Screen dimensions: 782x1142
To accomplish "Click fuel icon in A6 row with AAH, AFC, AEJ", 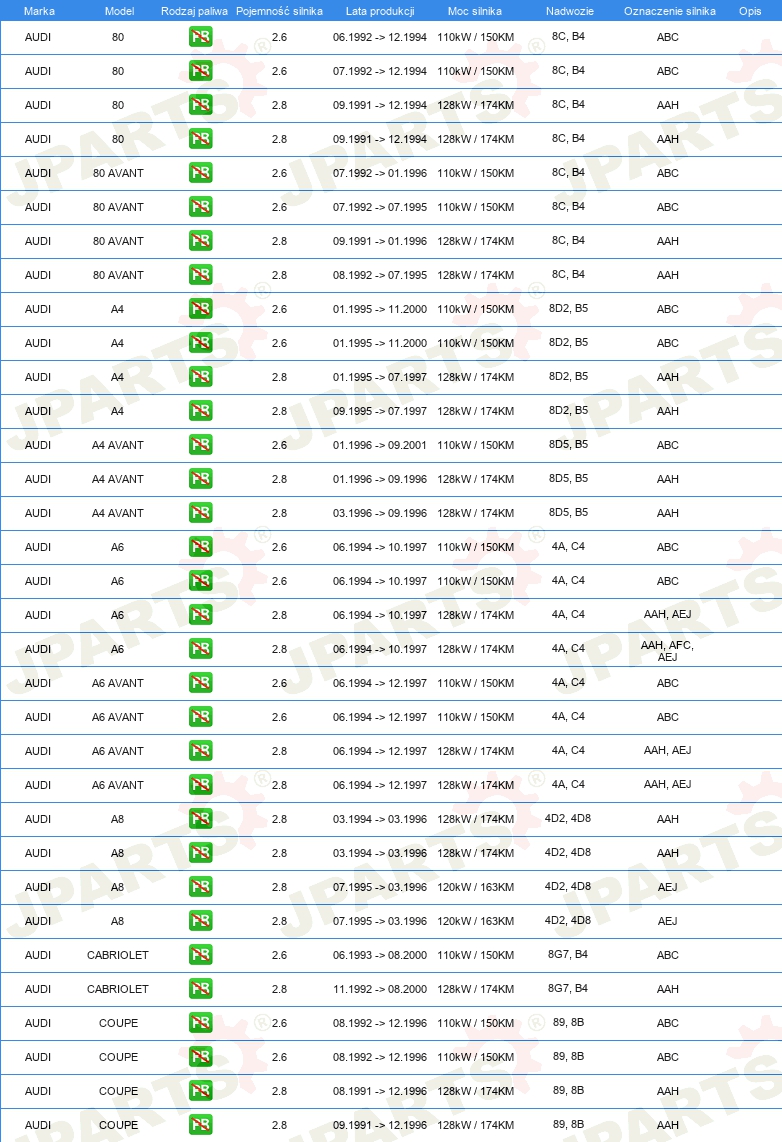I will [200, 648].
